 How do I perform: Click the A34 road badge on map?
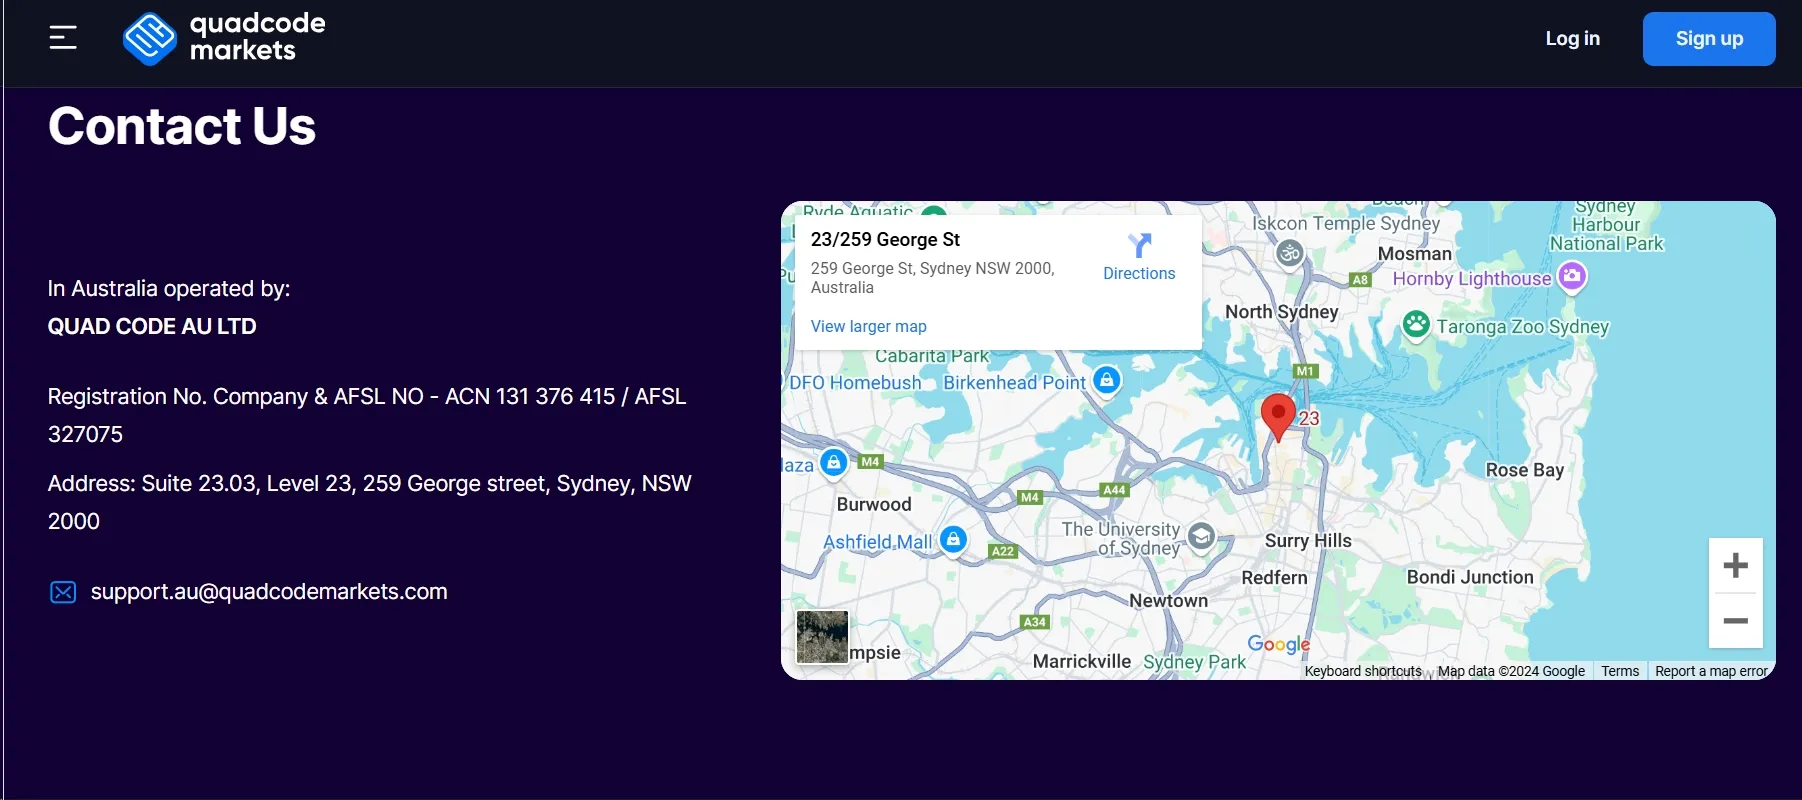[1035, 622]
